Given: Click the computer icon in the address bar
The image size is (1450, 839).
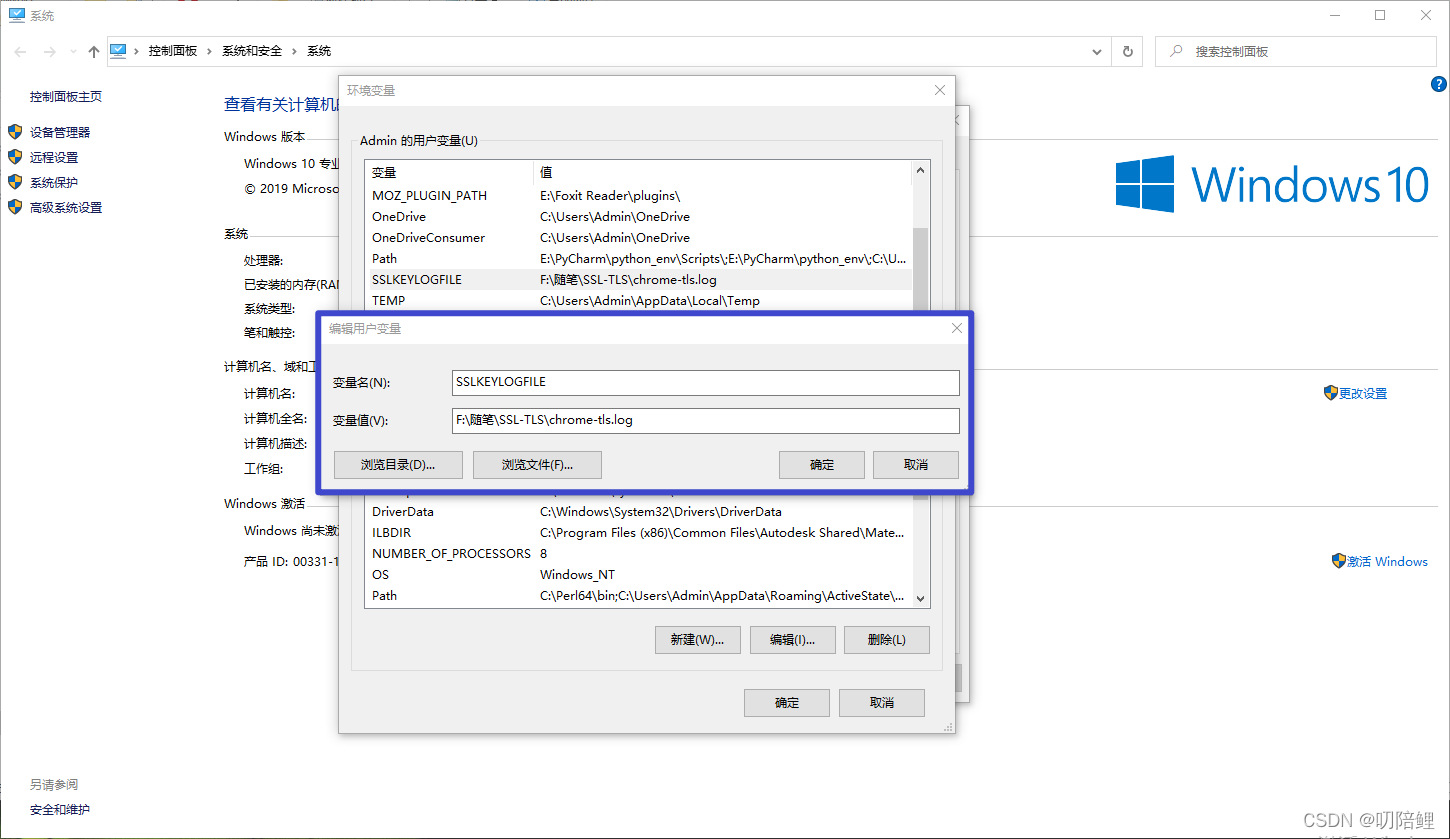Looking at the screenshot, I should (x=118, y=51).
